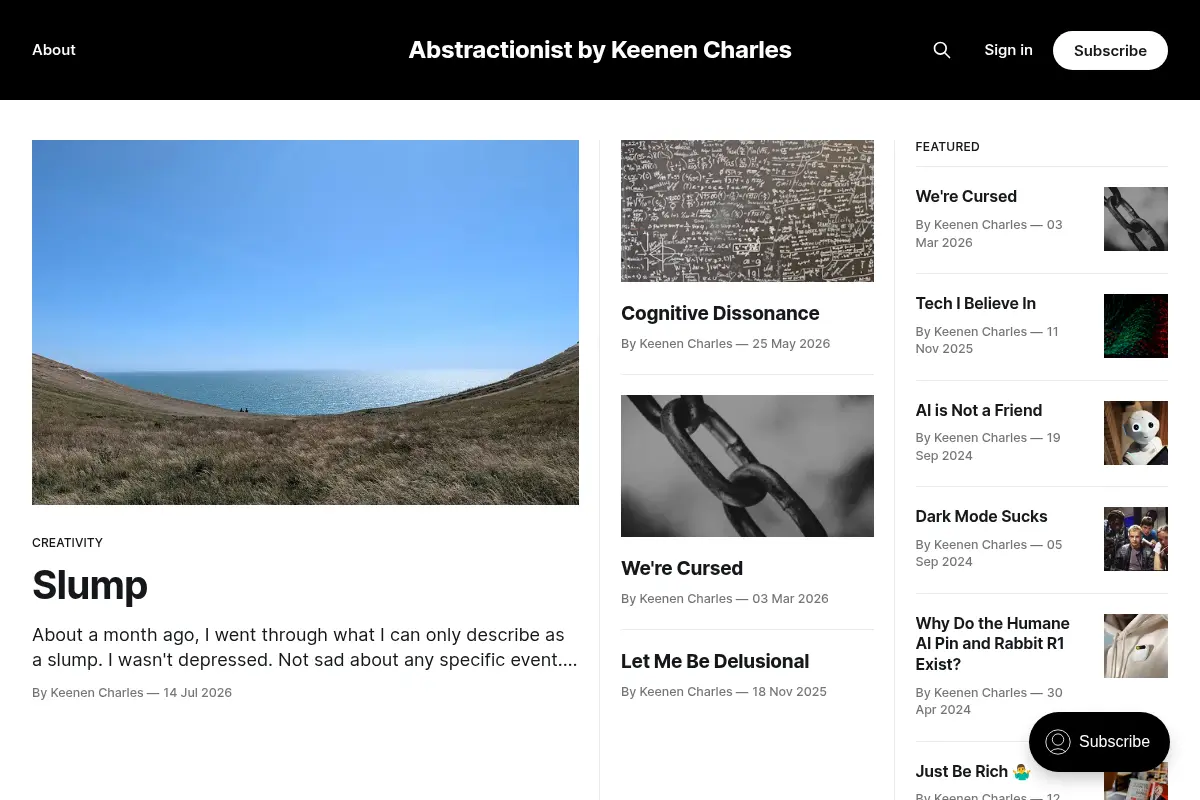Open the Slump article headline
1200x800 pixels.
click(90, 585)
